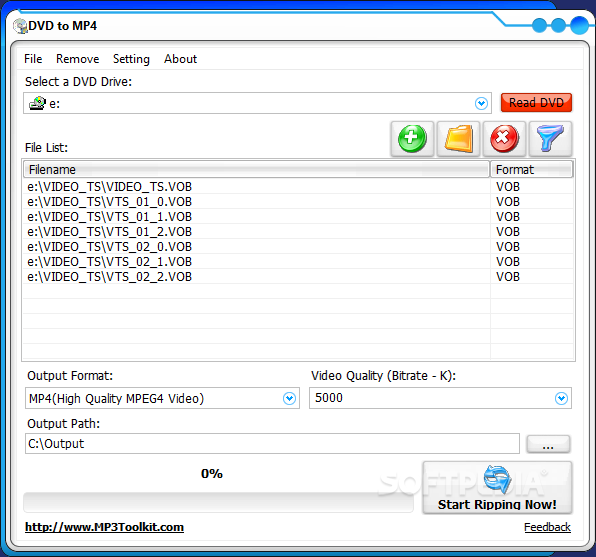Viewport: 596px width, 557px height.
Task: Click the ripping progress bar
Action: pyautogui.click(x=218, y=502)
